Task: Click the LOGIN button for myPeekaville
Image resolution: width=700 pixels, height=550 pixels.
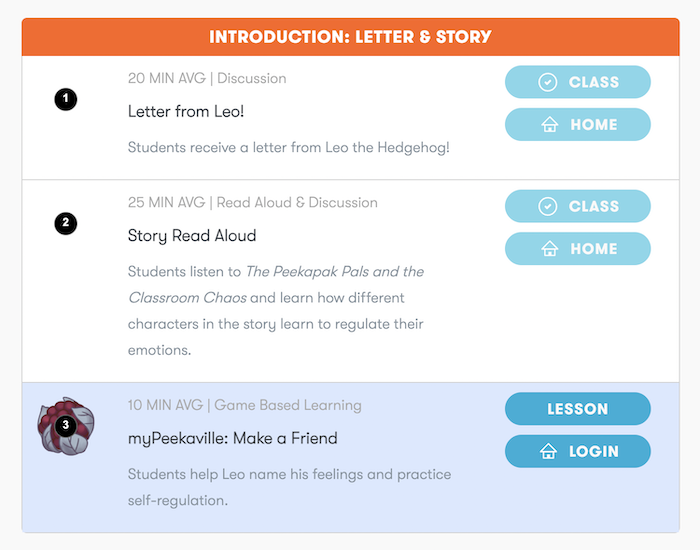Action: point(578,451)
